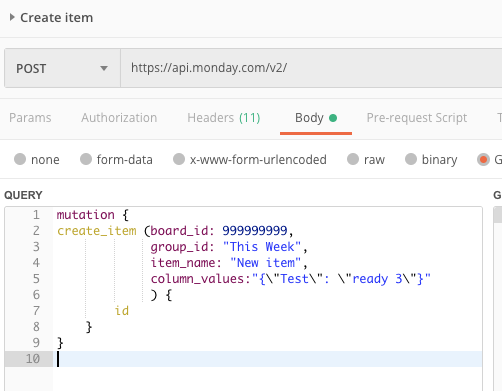
Task: Select the GraphQL radio button
Action: (483, 159)
